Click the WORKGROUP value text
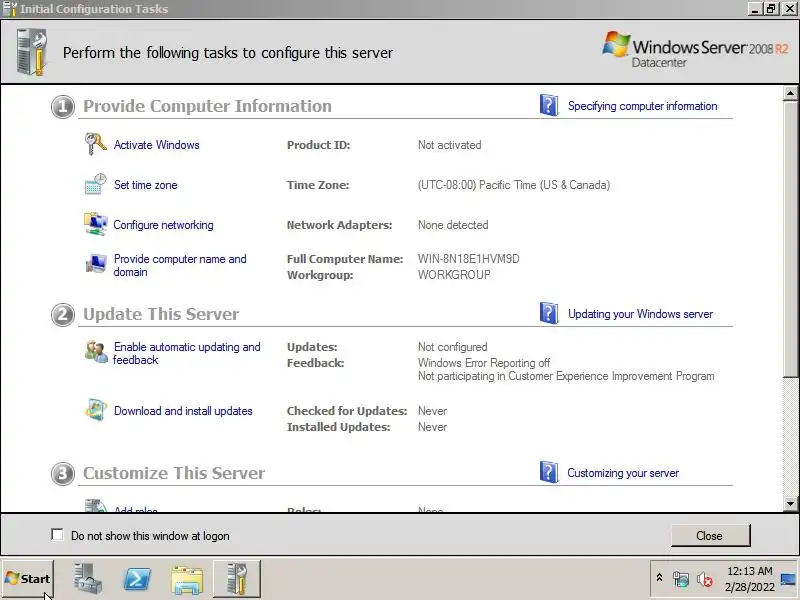Image resolution: width=800 pixels, height=600 pixels. [454, 274]
